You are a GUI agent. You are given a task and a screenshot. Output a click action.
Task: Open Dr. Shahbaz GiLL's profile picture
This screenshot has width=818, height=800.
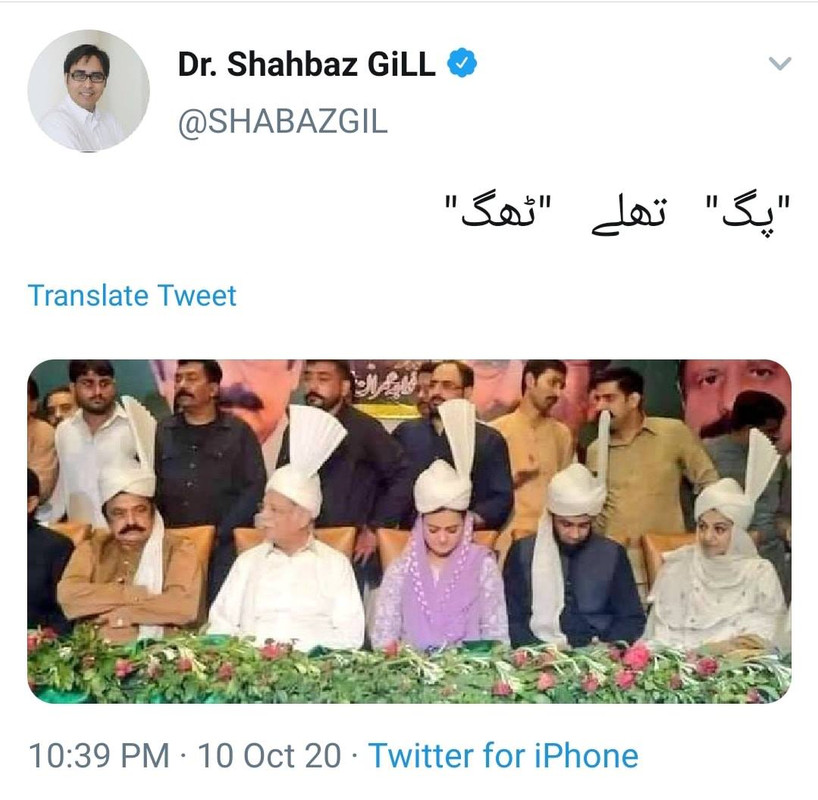(89, 91)
